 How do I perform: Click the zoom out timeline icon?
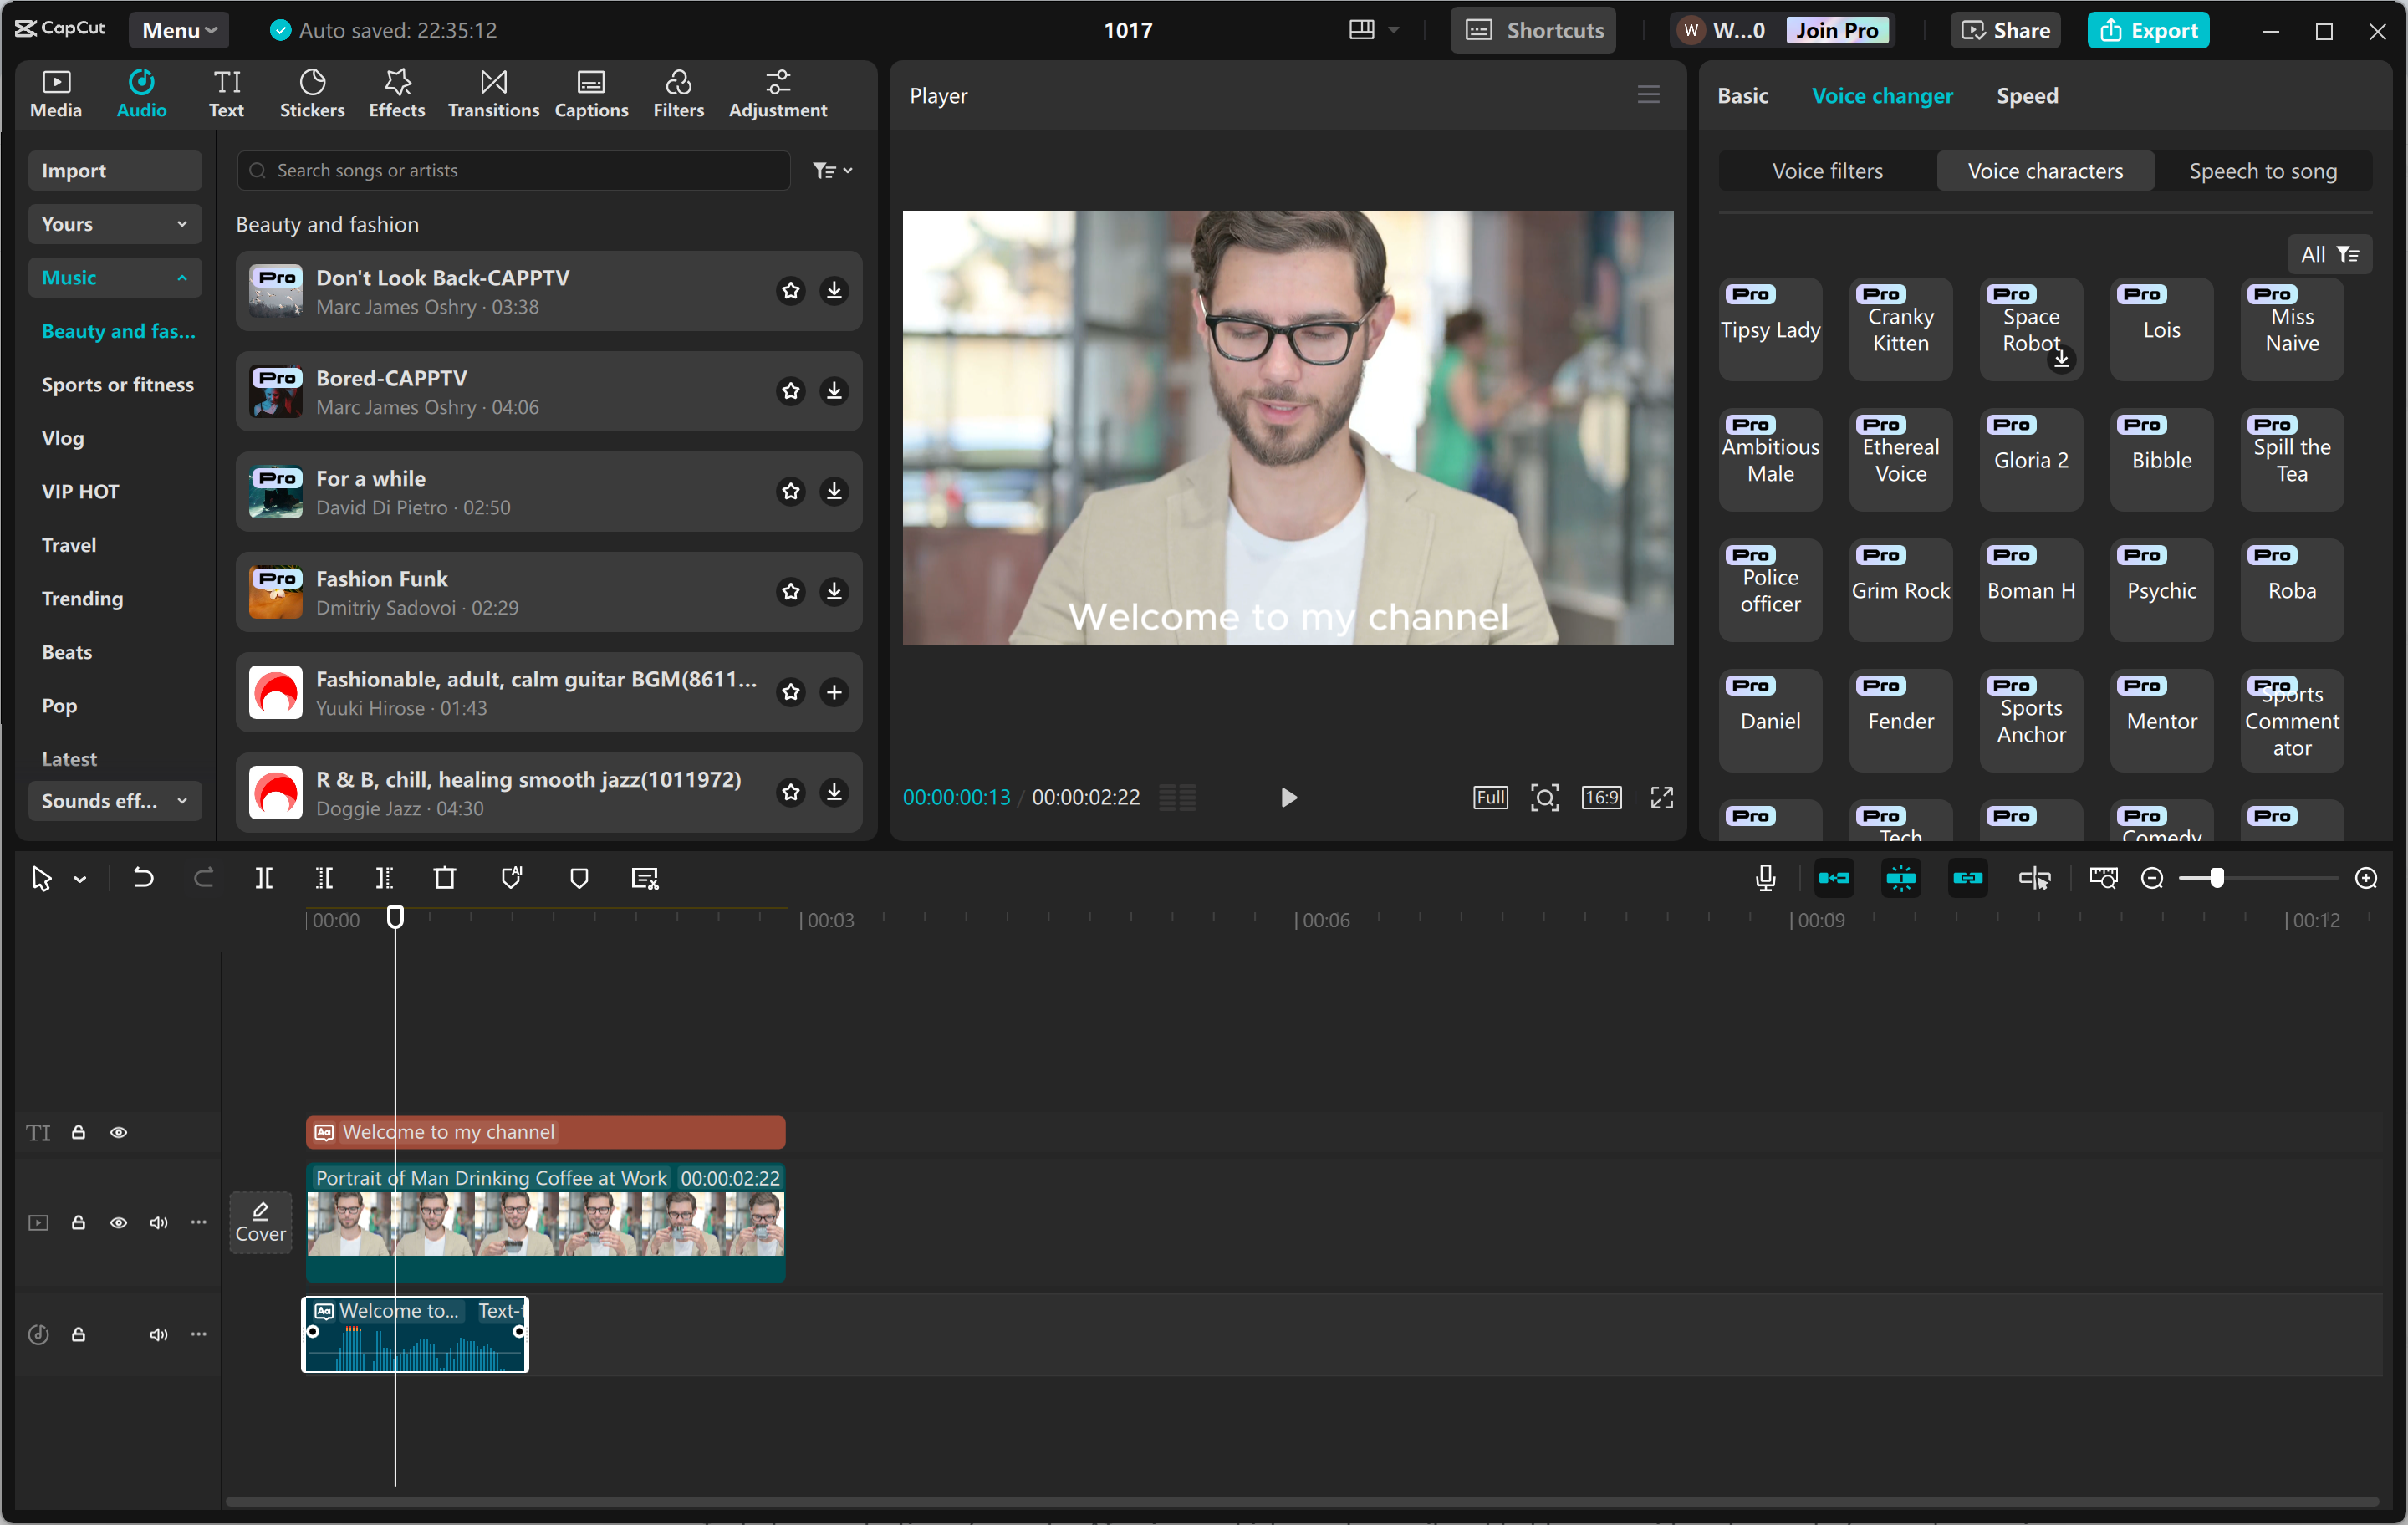click(x=2152, y=878)
